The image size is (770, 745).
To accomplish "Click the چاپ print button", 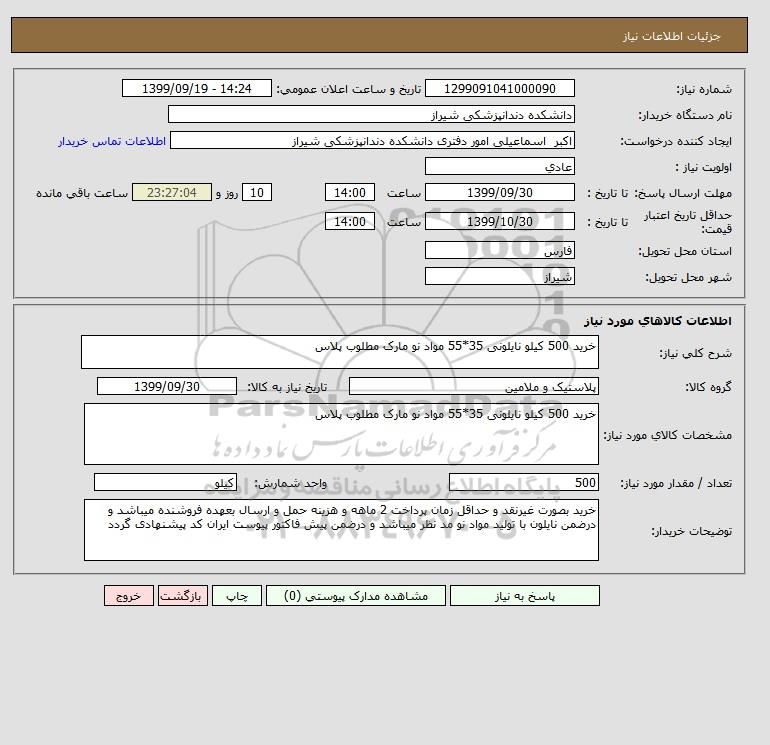I will pos(237,596).
